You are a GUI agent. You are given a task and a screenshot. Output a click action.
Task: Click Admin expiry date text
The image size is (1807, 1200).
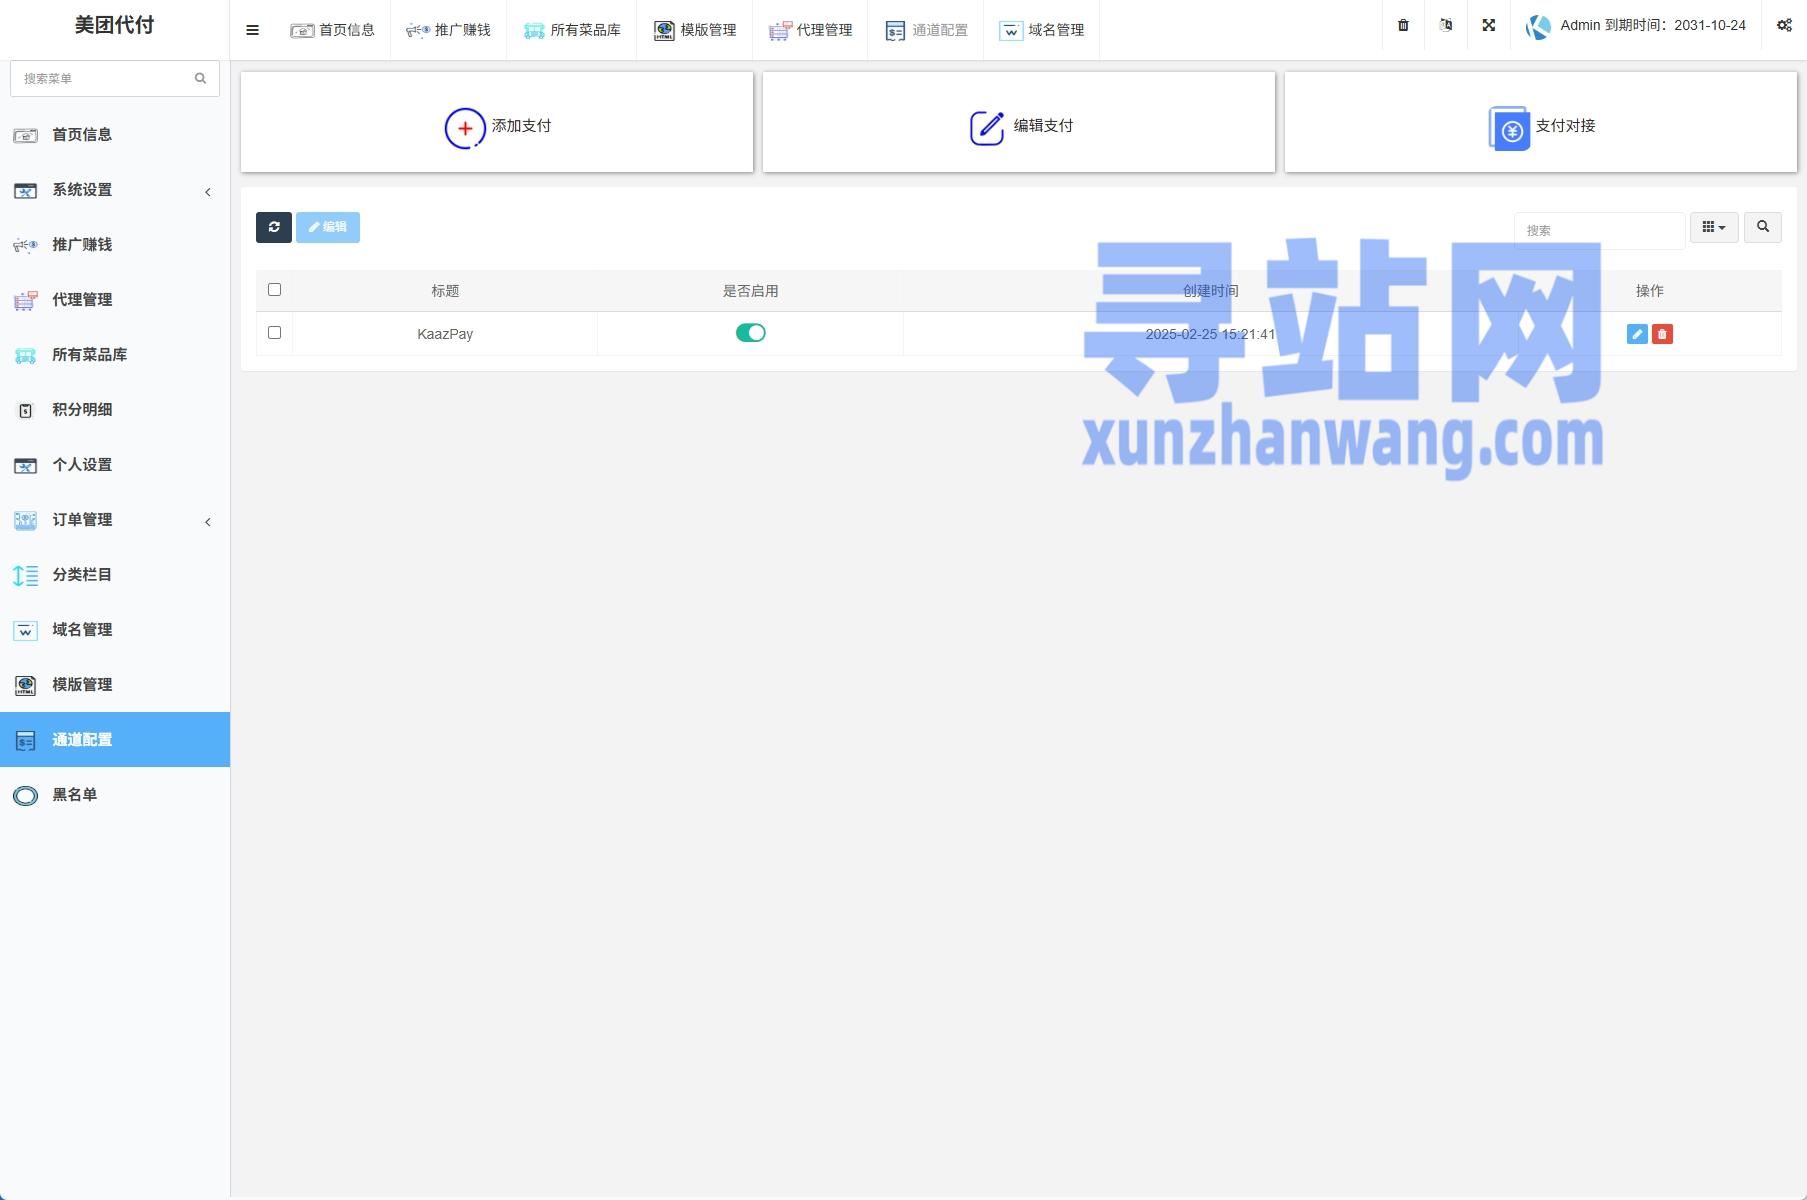coord(1653,25)
